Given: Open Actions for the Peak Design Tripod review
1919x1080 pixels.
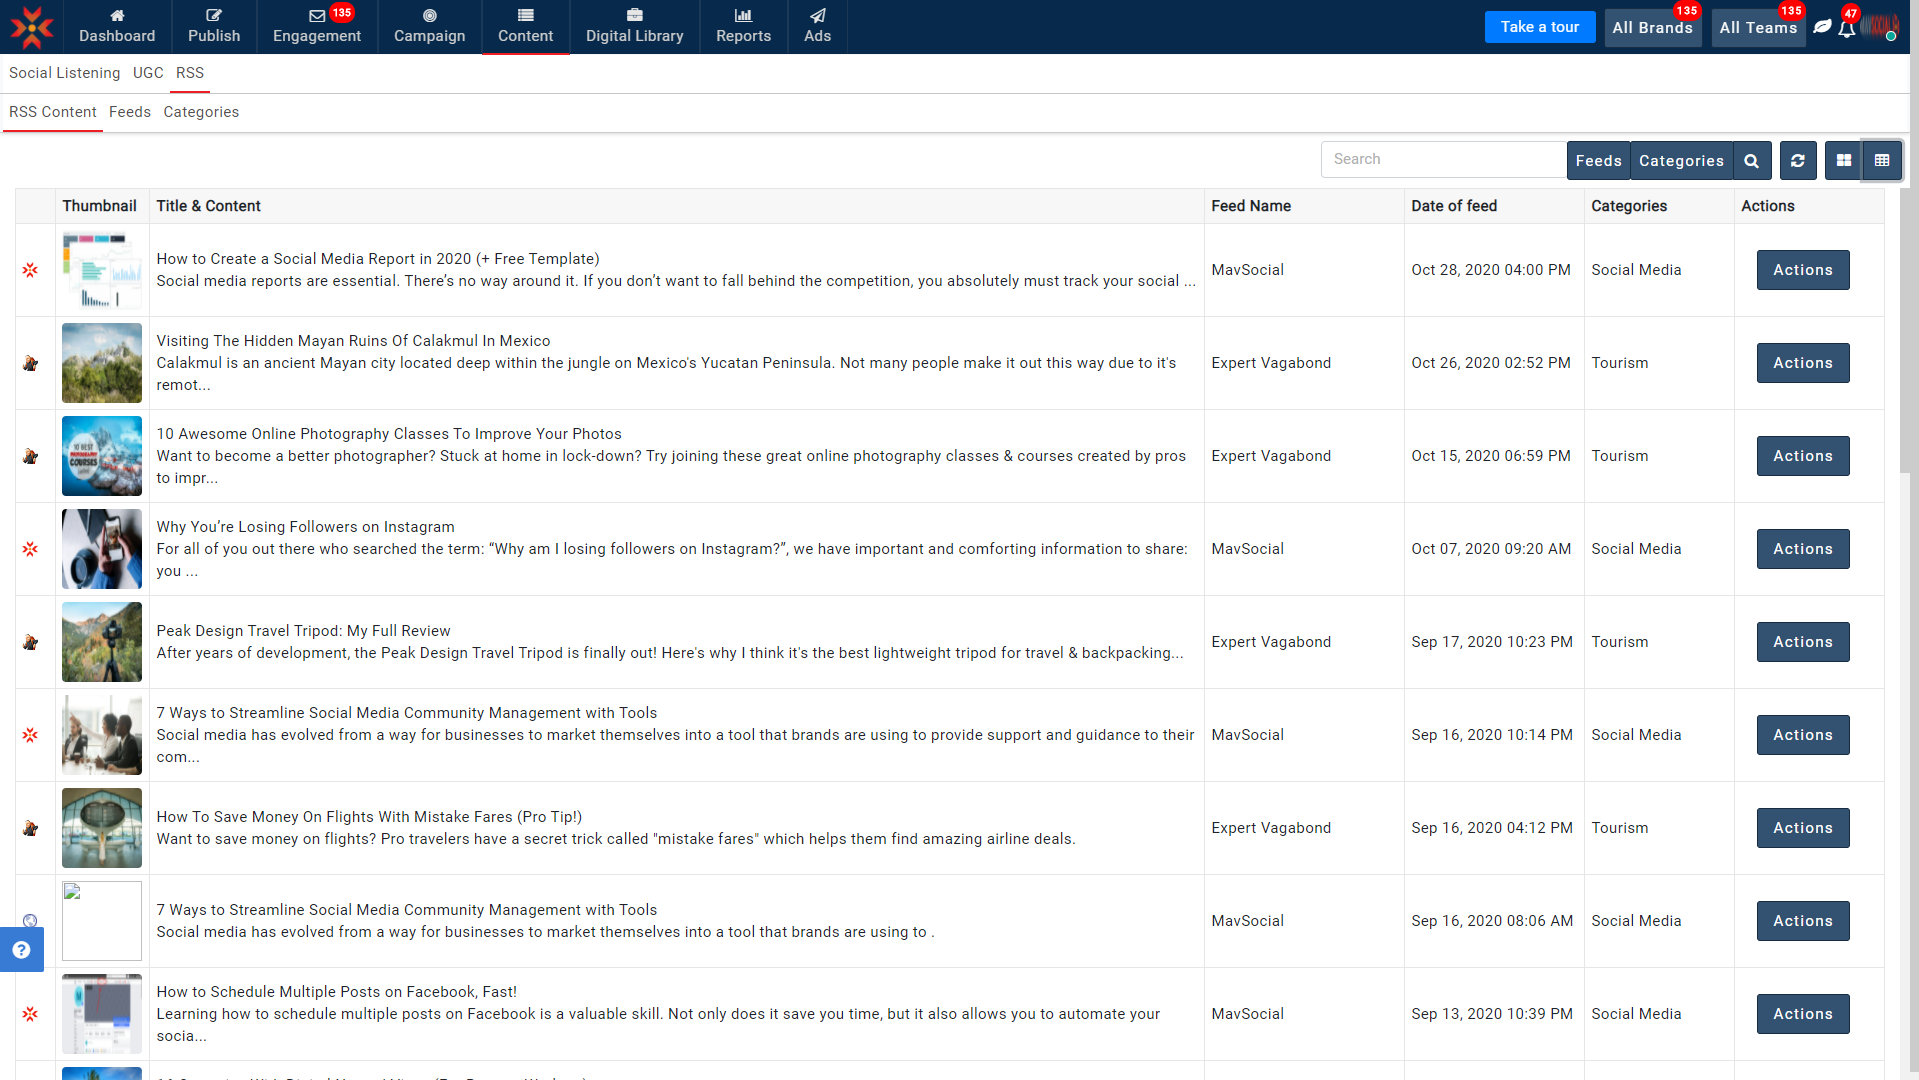Looking at the screenshot, I should (x=1802, y=641).
